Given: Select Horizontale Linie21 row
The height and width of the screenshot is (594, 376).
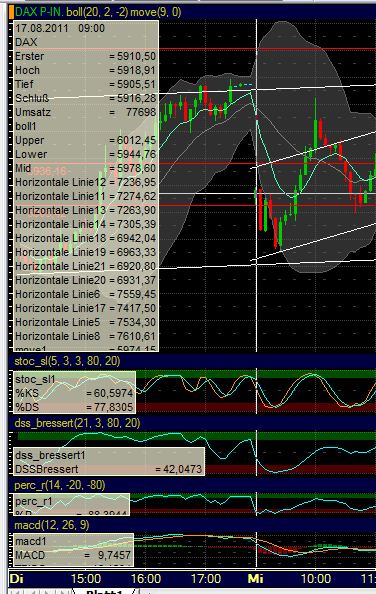Looking at the screenshot, I should (86, 266).
